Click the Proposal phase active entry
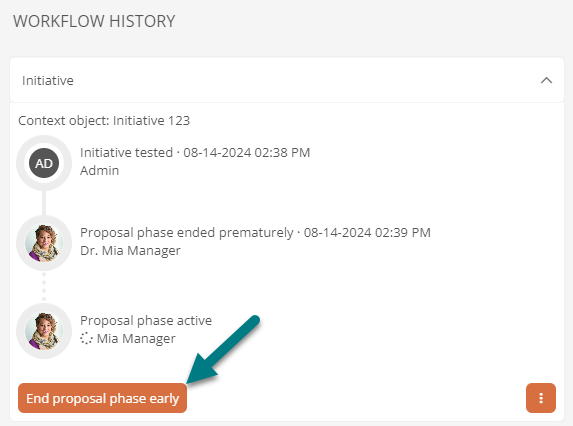The image size is (573, 426). [146, 320]
